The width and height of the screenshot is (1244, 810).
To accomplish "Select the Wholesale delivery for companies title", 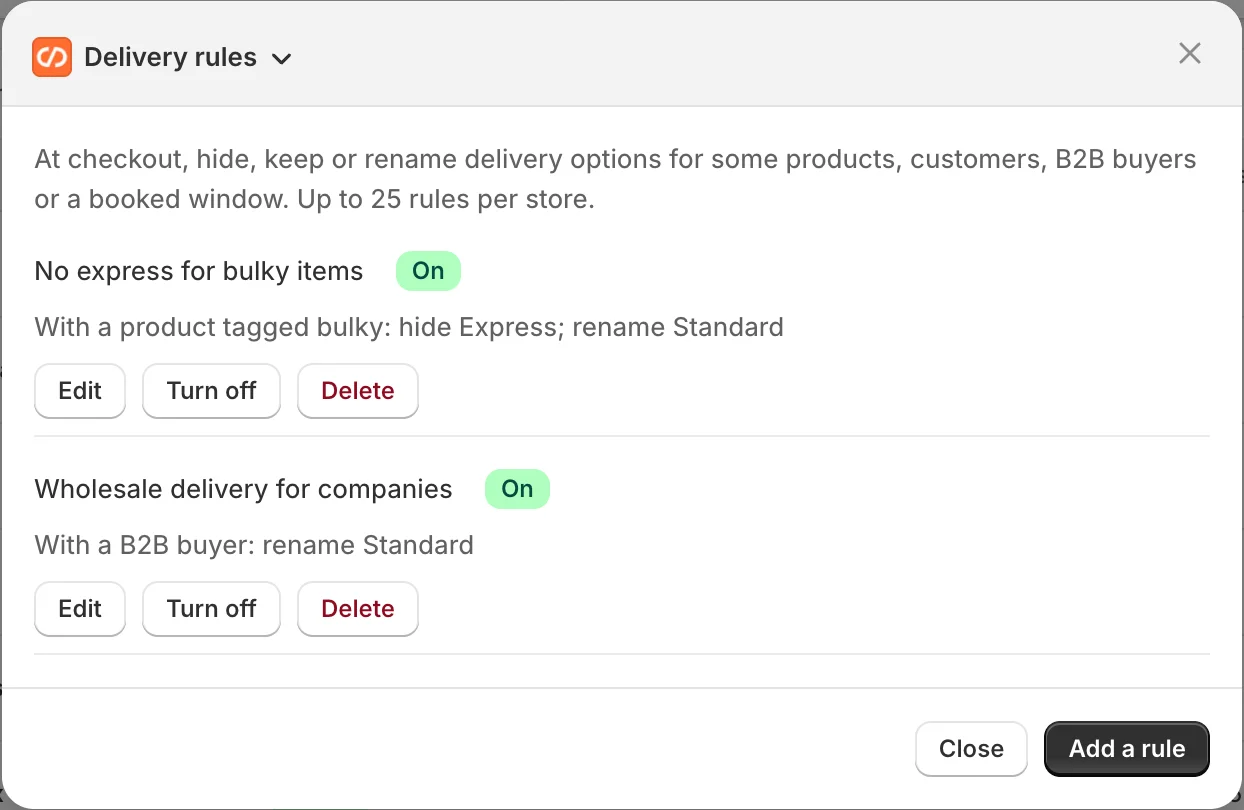I will tap(243, 489).
